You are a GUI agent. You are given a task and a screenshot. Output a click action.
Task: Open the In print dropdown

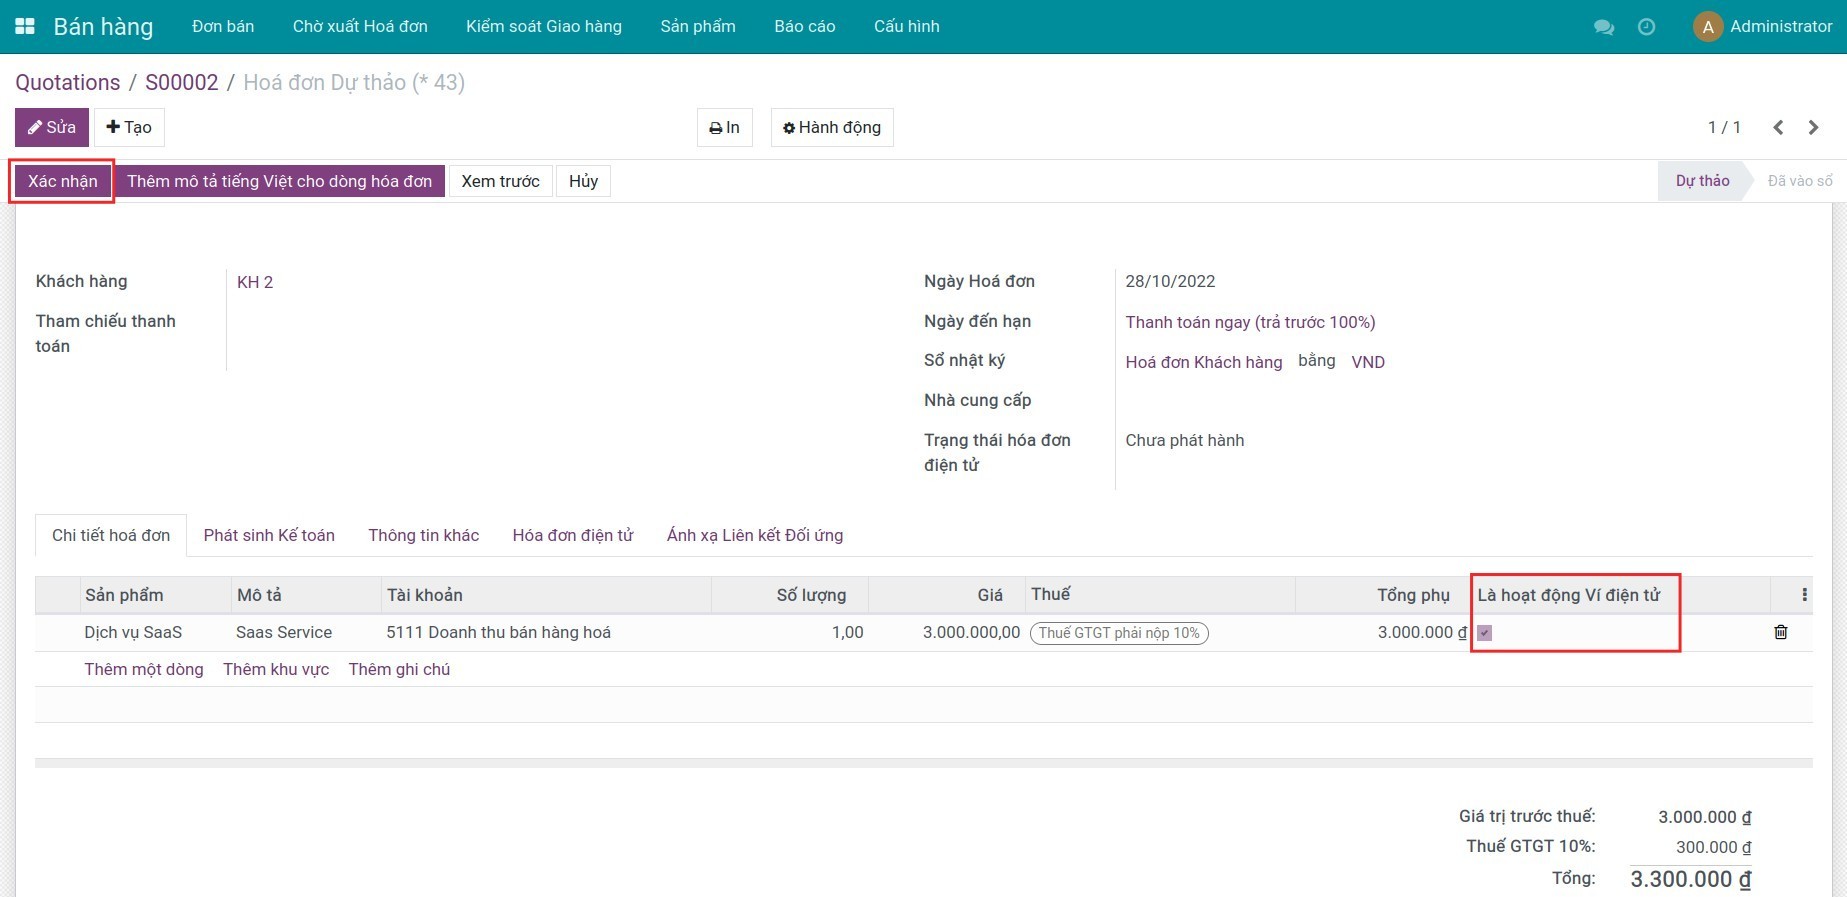point(724,127)
